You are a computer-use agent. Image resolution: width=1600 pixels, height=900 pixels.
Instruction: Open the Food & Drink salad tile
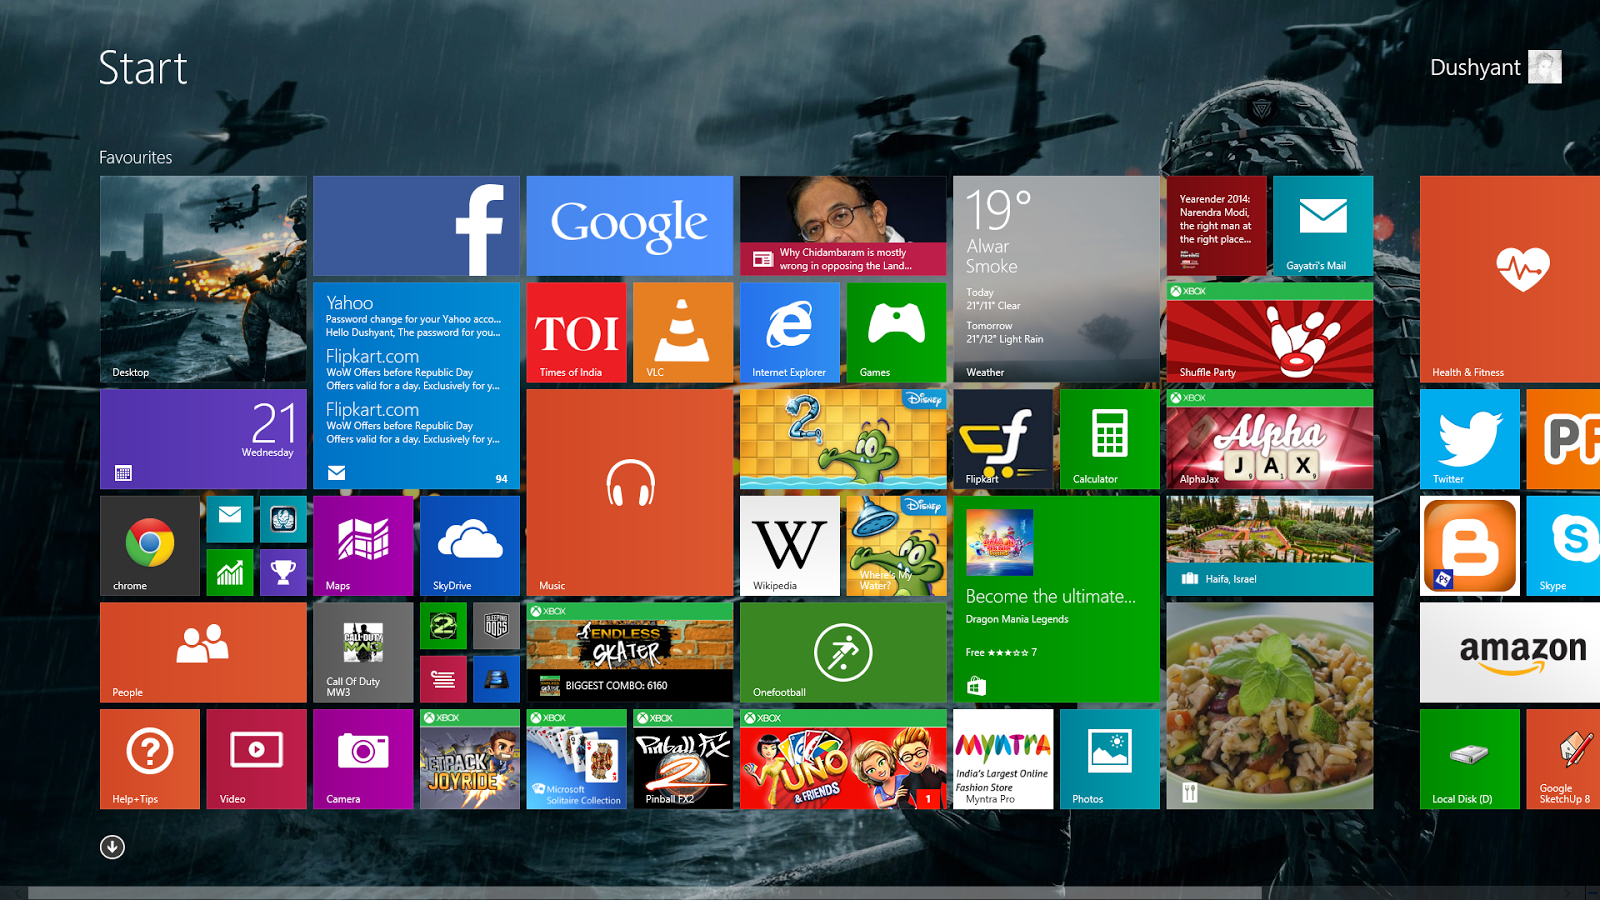click(x=1270, y=706)
